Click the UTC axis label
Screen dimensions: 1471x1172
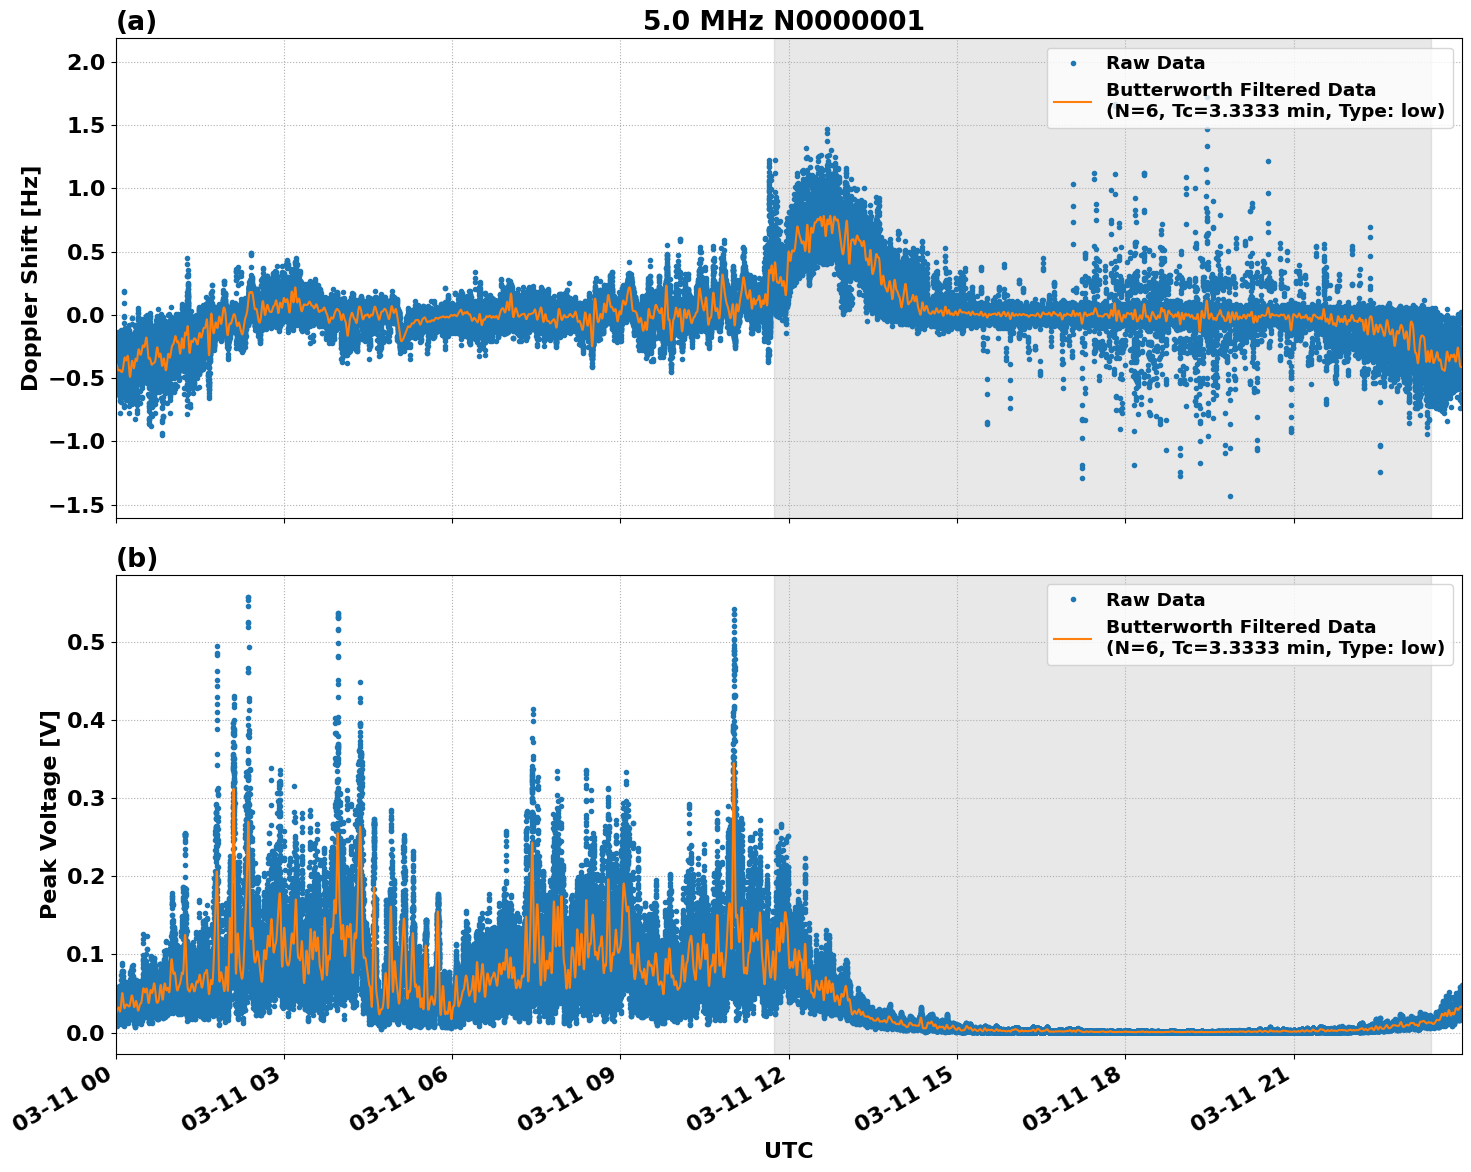point(787,1151)
